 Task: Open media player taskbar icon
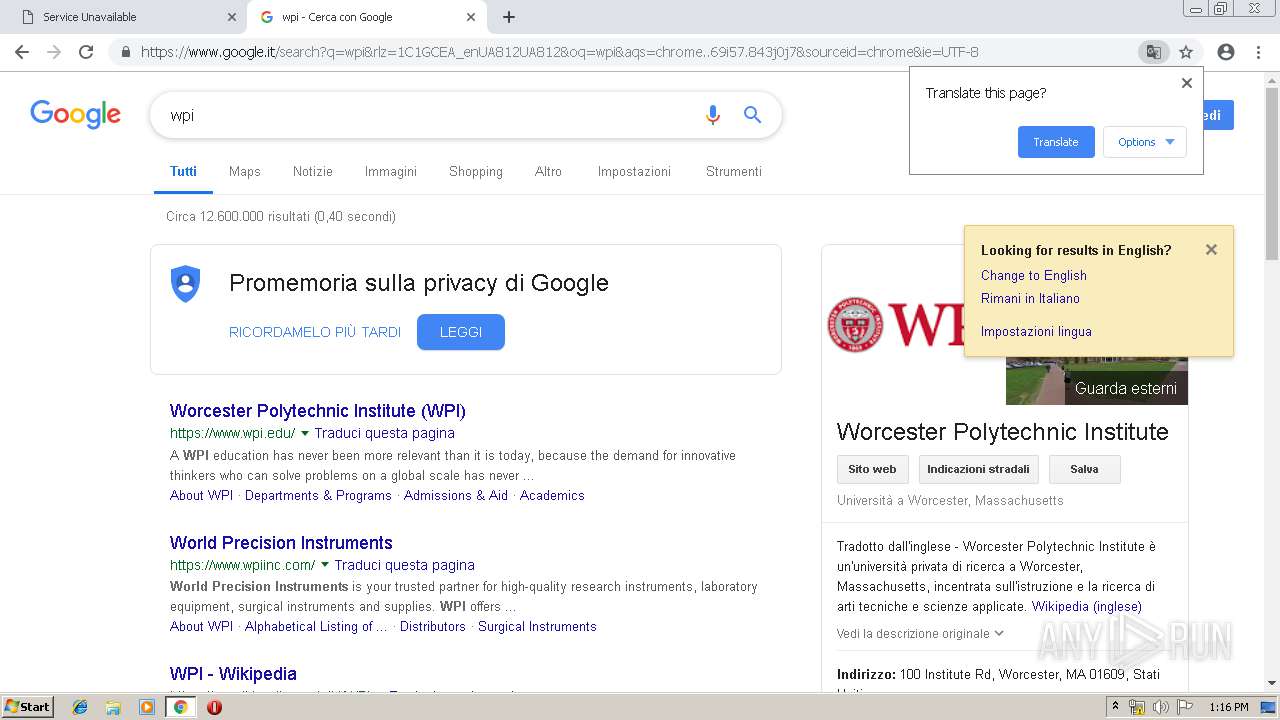[x=147, y=707]
